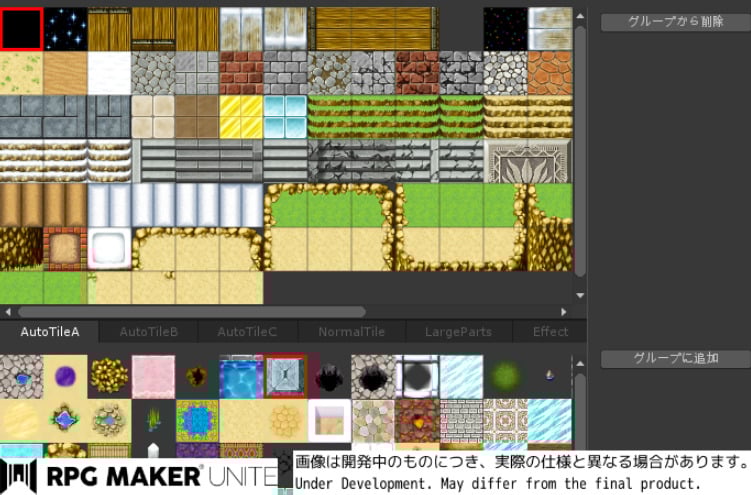Image resolution: width=751 pixels, height=495 pixels.
Task: Select the purple orb autotile
Action: (x=65, y=376)
